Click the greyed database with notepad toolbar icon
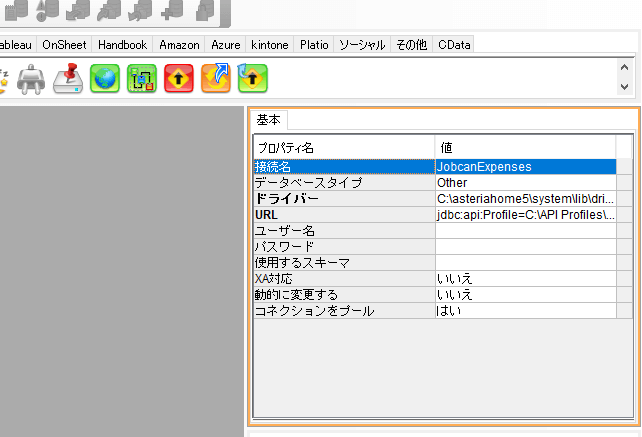The width and height of the screenshot is (642, 437). coord(16,10)
